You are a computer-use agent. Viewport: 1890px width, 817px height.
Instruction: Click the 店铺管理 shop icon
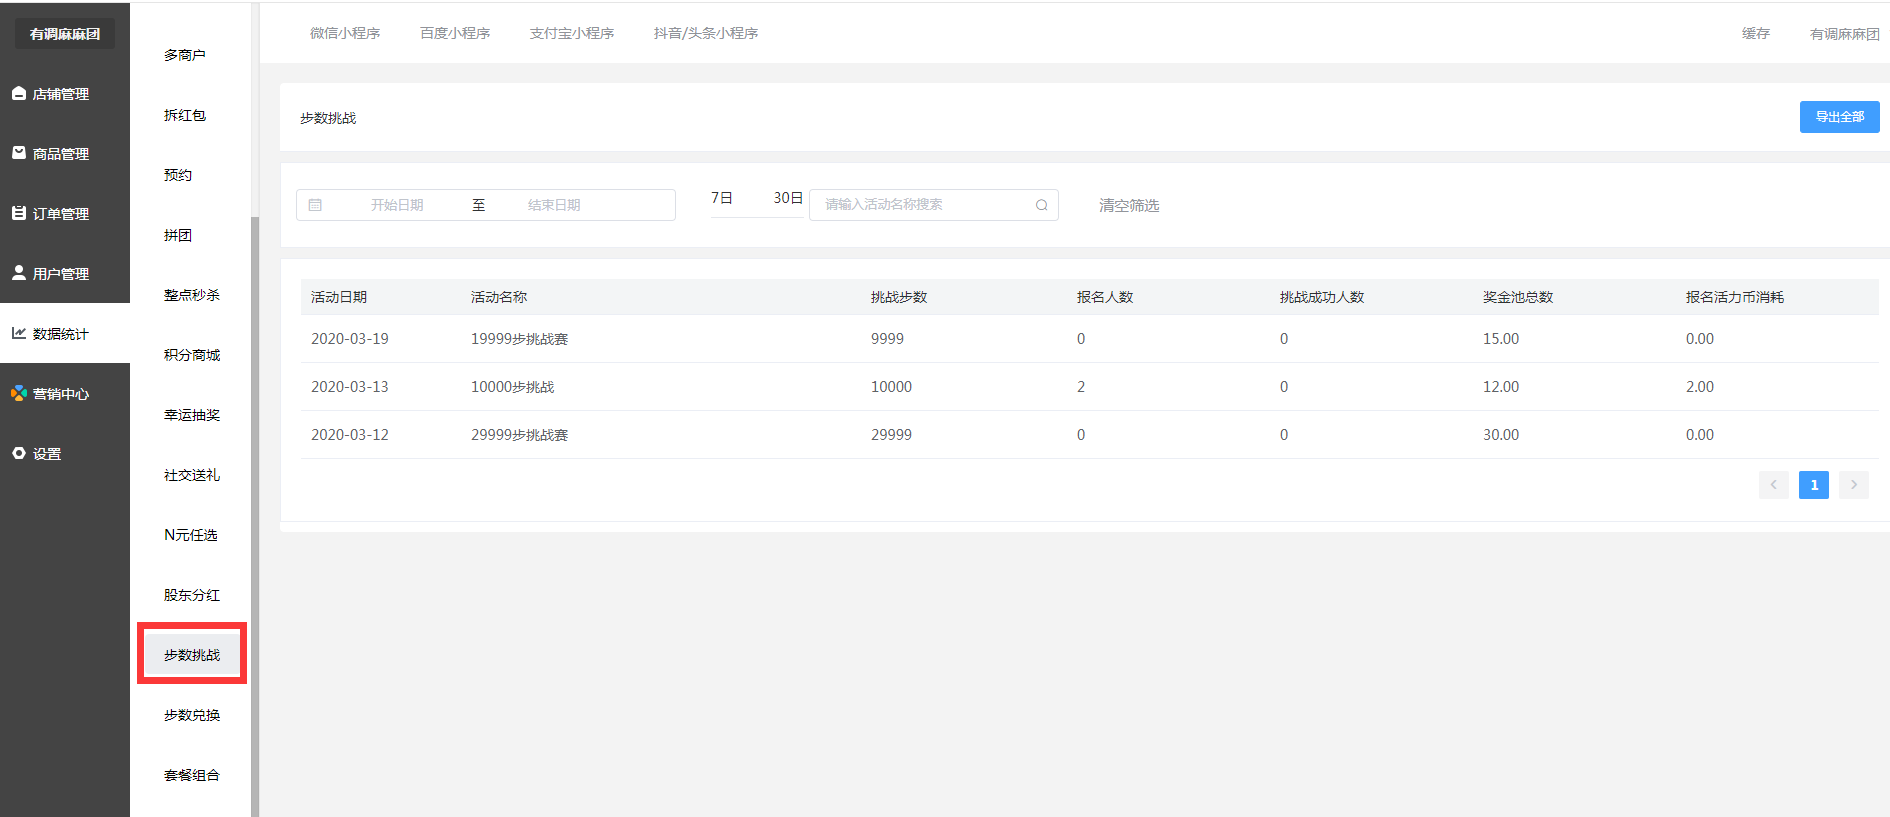tap(19, 93)
